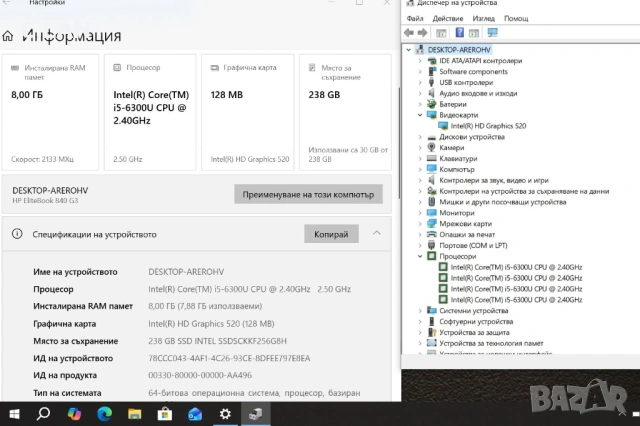Screen dimensions: 640x426
Task: Click the Help icon in Device Manager toolbar
Action: (x=460, y=33)
